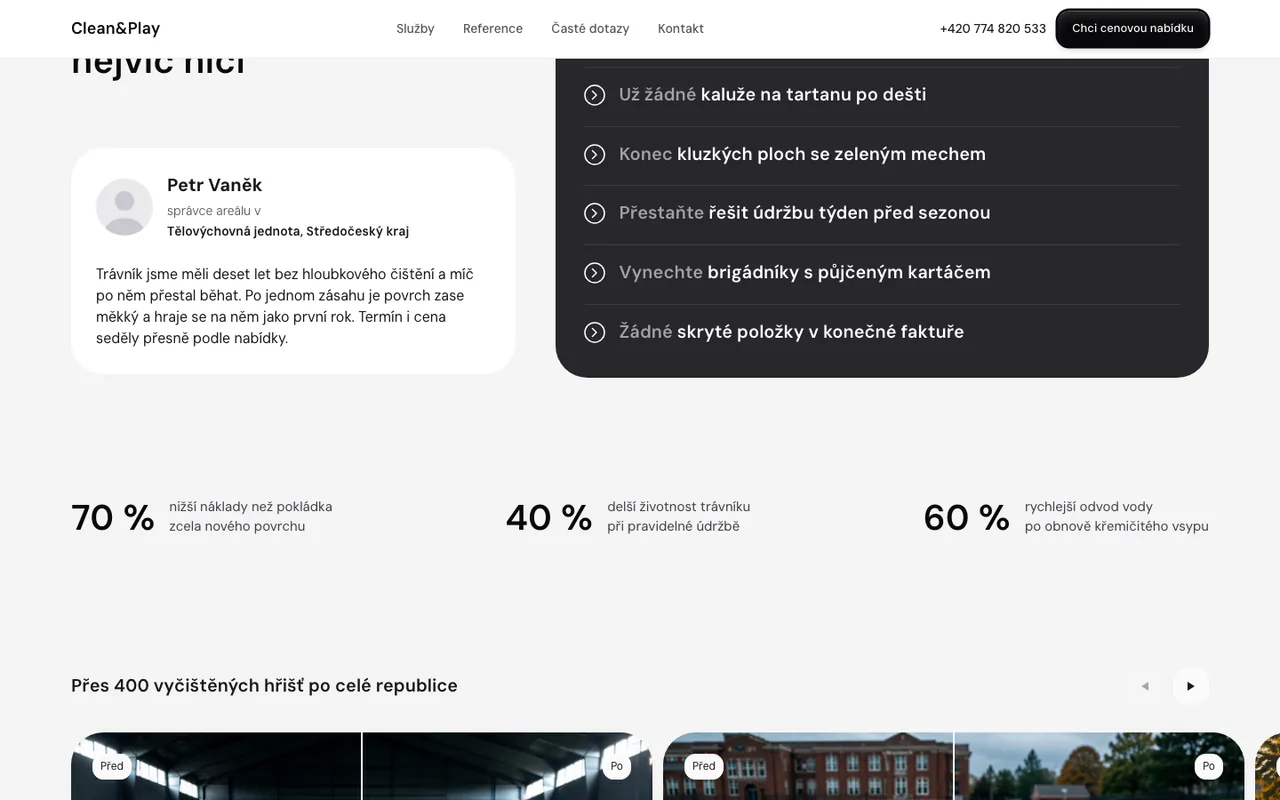Click the arrow icon beside "kaluže na tartanu"

(595, 95)
